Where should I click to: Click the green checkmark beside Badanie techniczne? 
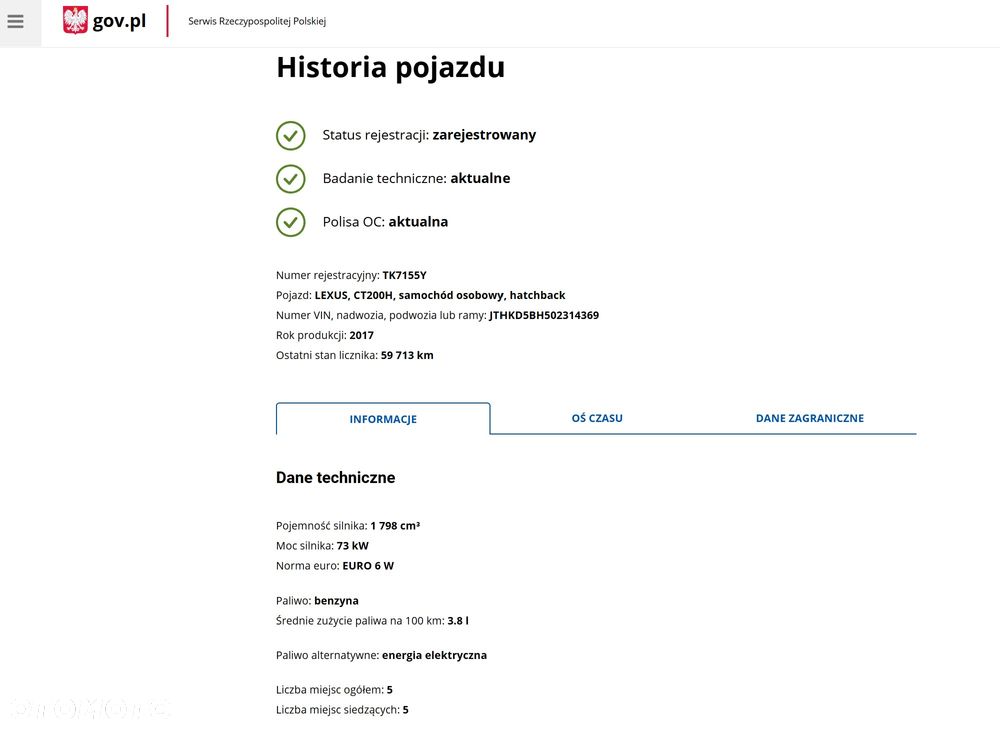point(290,179)
